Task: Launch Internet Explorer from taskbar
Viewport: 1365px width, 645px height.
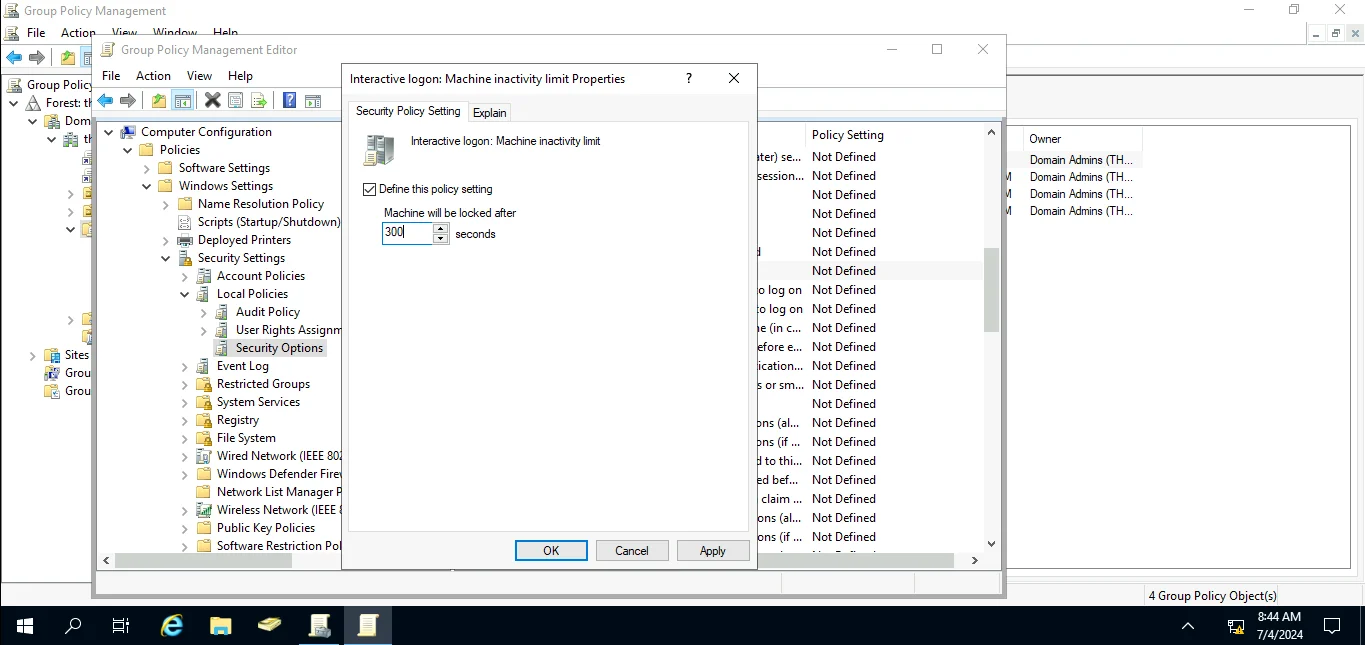Action: pyautogui.click(x=173, y=626)
